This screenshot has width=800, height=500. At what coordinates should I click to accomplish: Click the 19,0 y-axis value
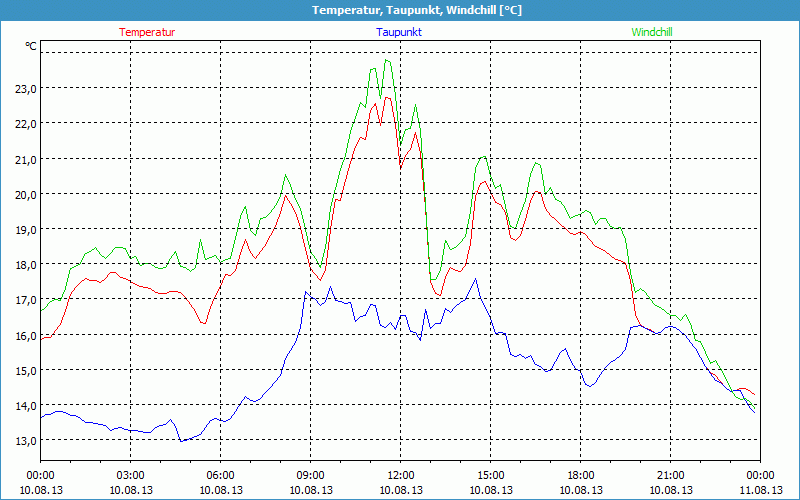pos(26,230)
